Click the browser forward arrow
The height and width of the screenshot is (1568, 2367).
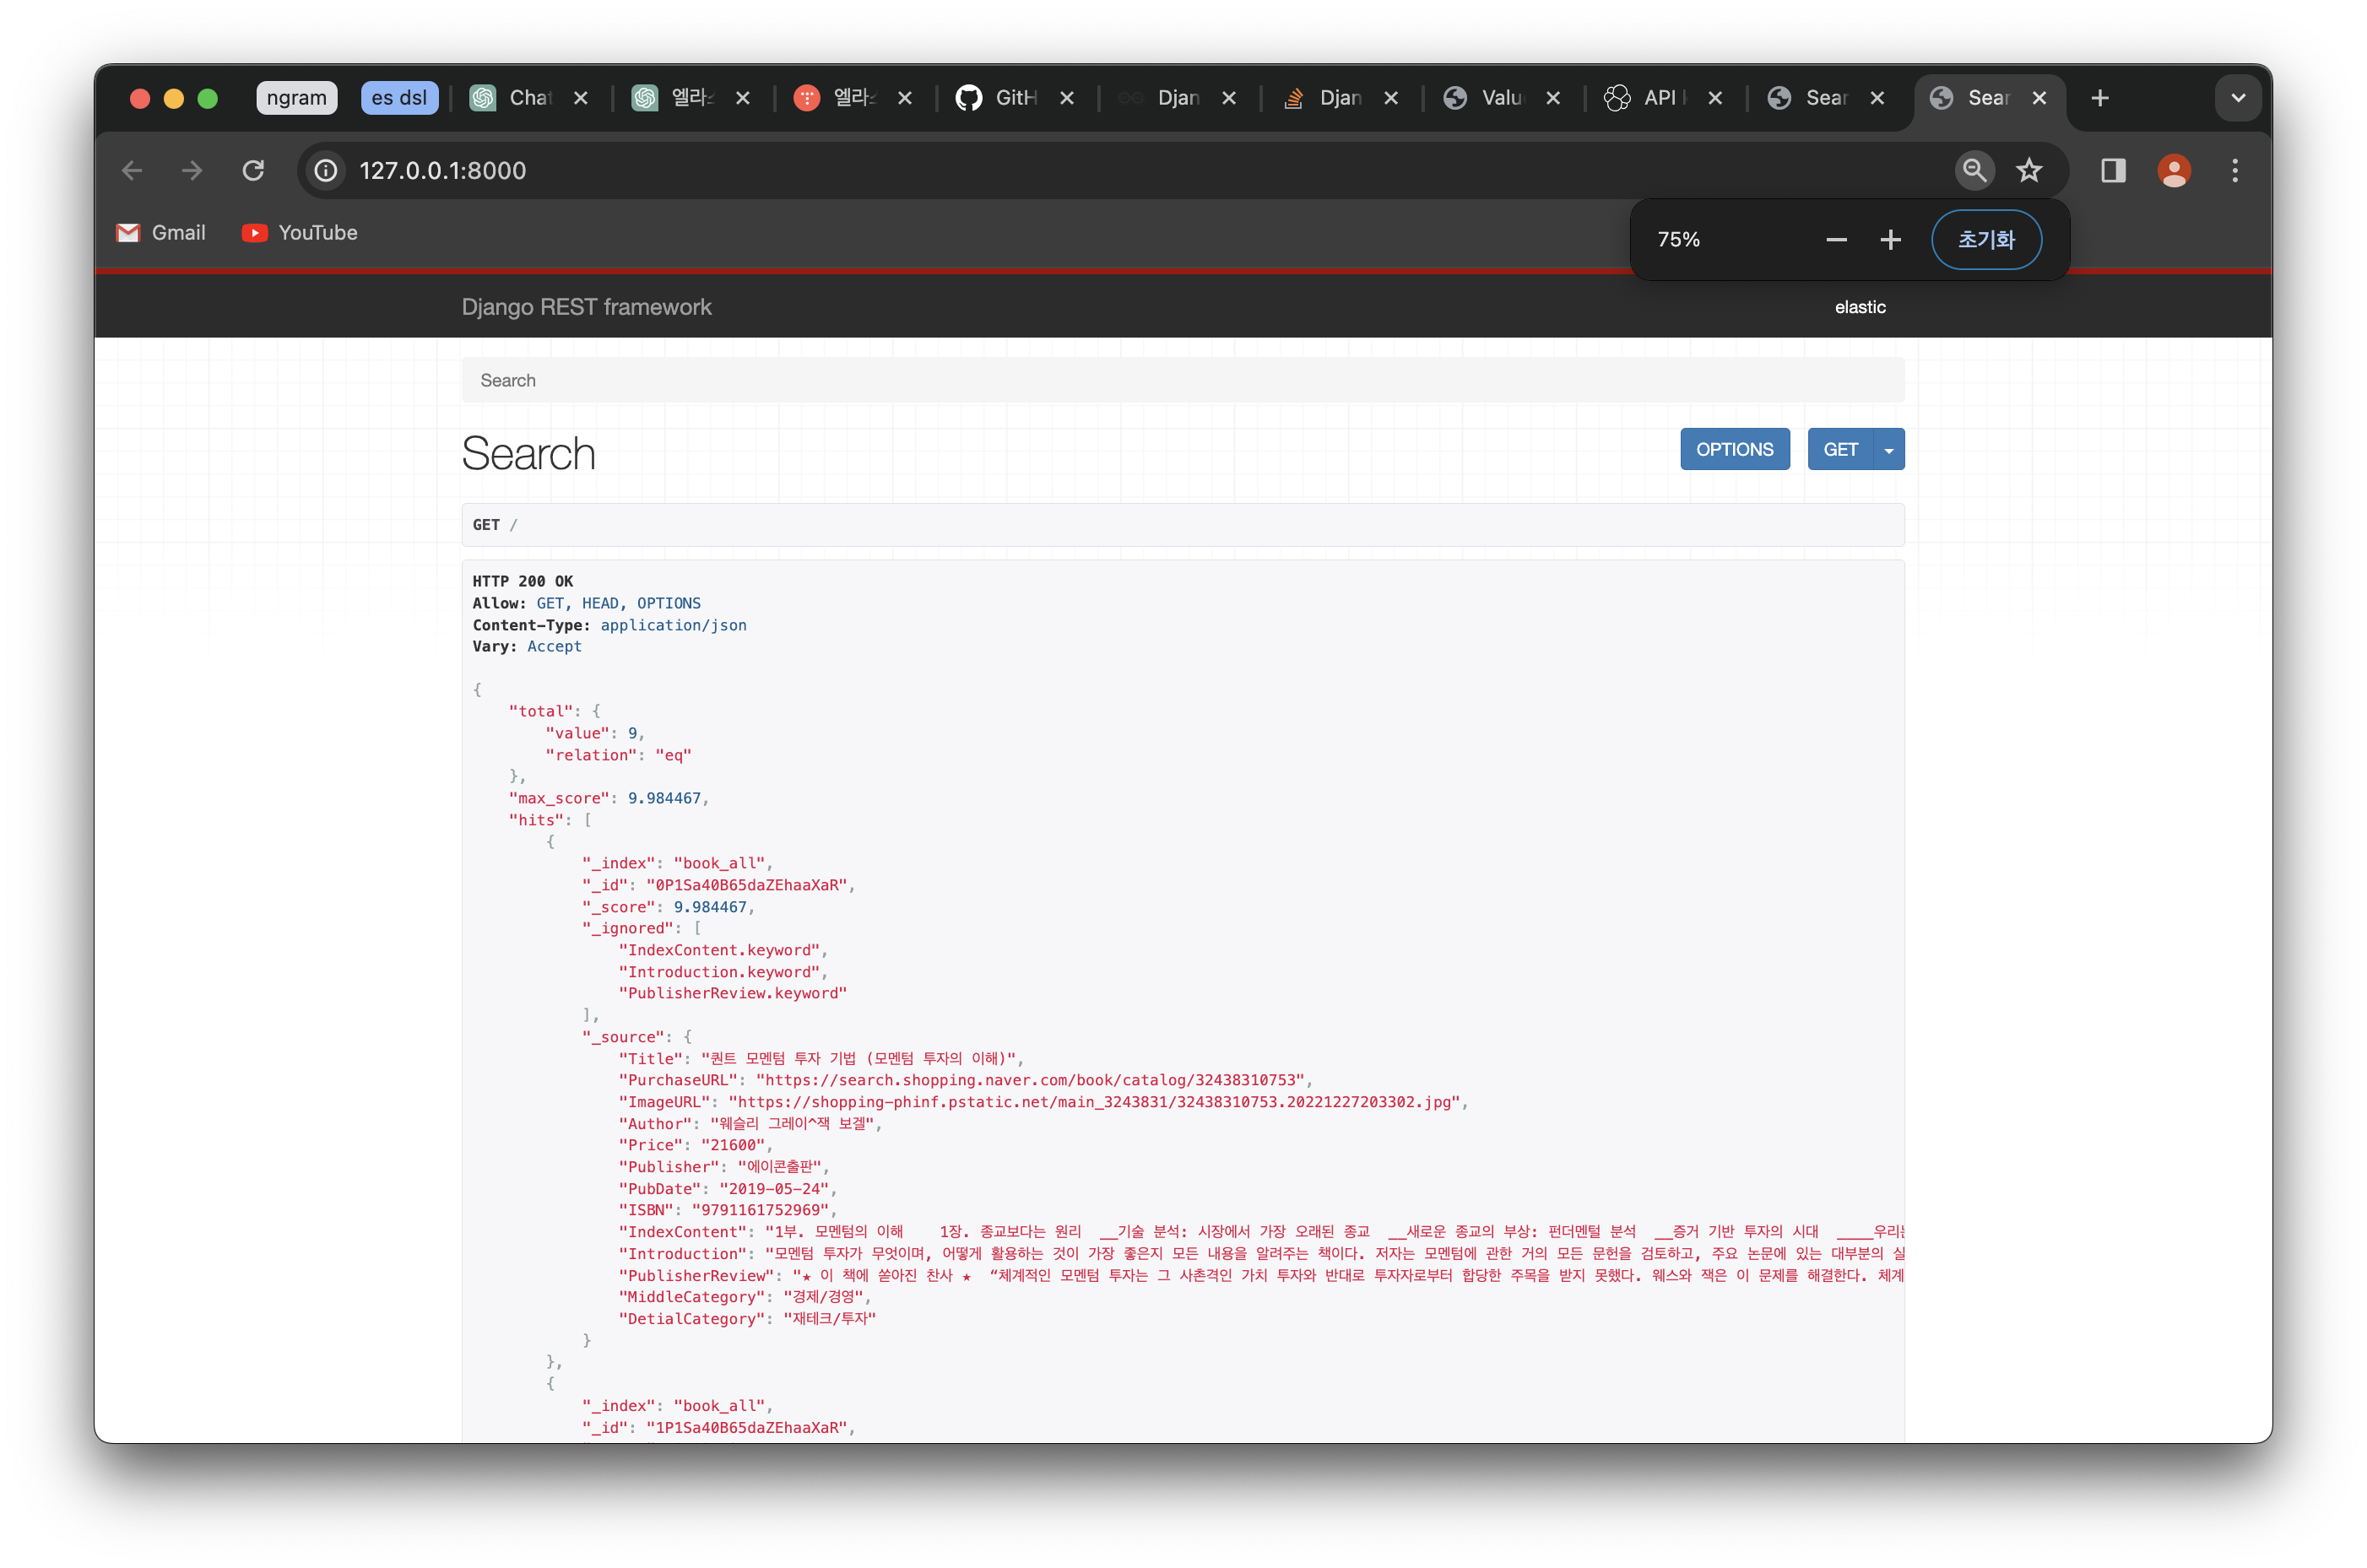pos(192,171)
